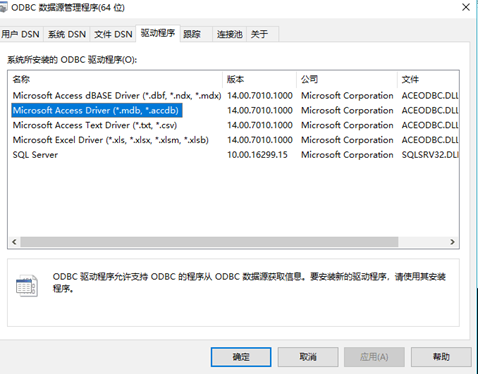This screenshot has width=478, height=374.
Task: Switch to the 用户 DSN tab
Action: (x=20, y=34)
